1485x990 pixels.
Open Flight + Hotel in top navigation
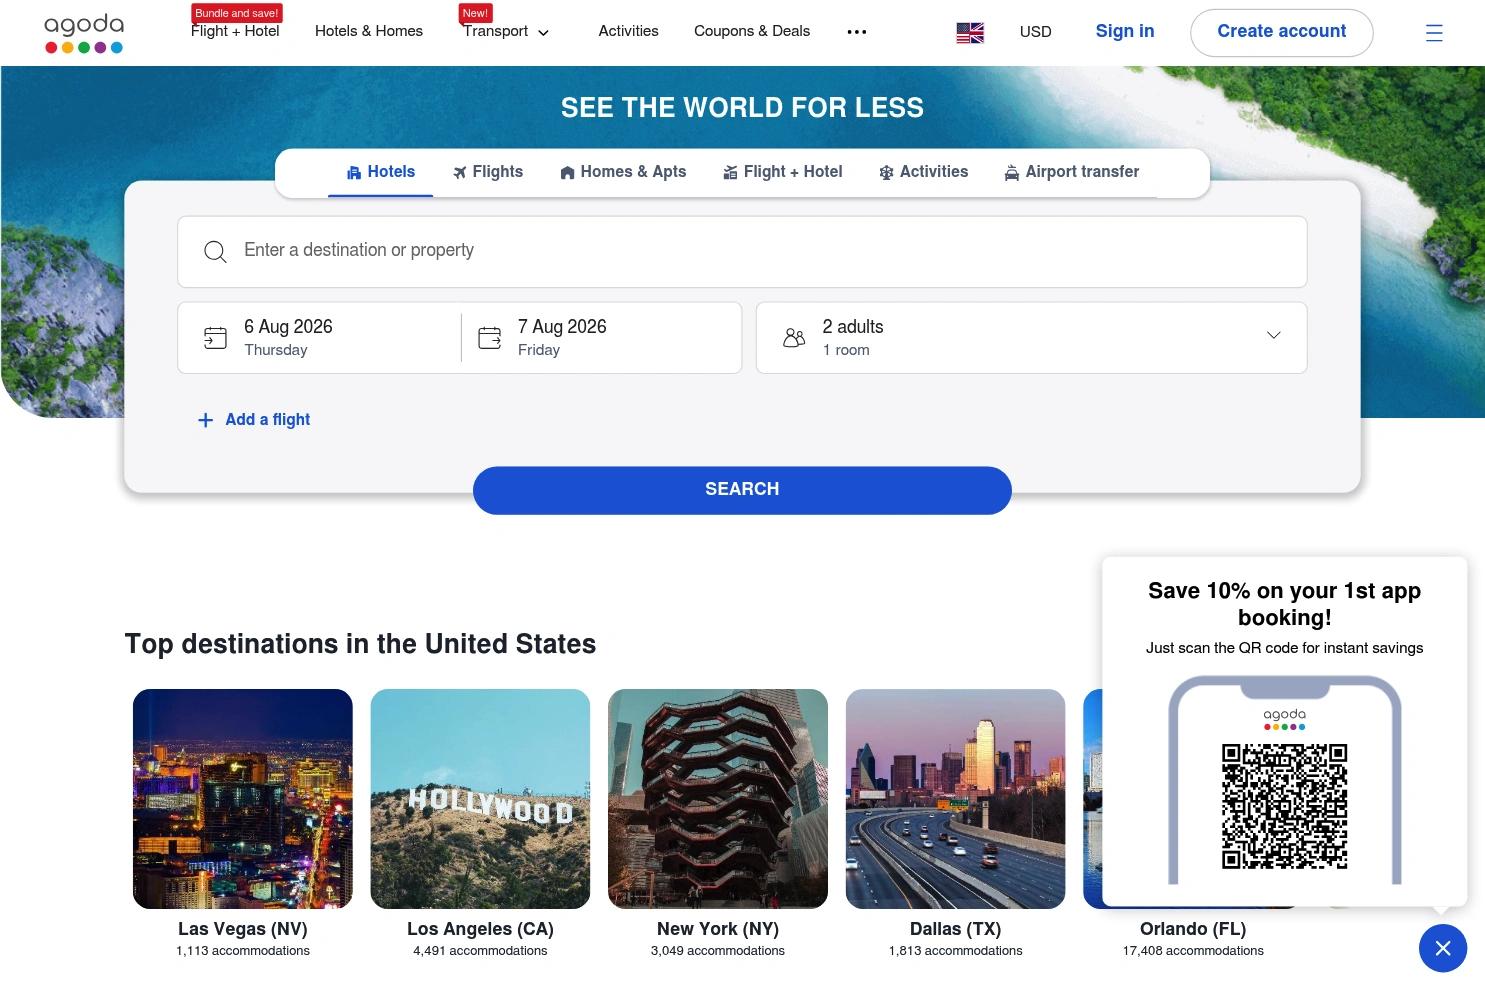[x=235, y=31]
